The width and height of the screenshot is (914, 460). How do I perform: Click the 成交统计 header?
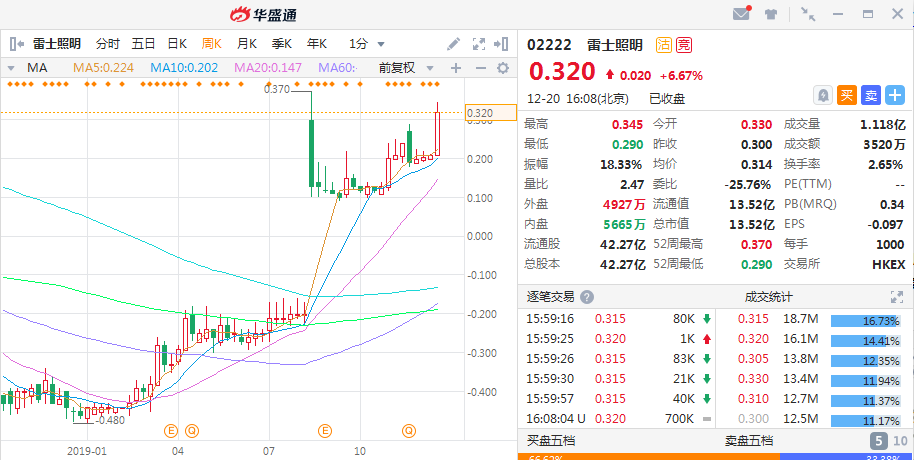tap(768, 297)
